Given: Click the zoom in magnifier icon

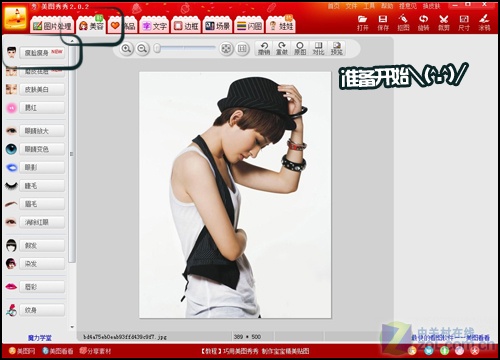Looking at the screenshot, I should pyautogui.click(x=126, y=49).
